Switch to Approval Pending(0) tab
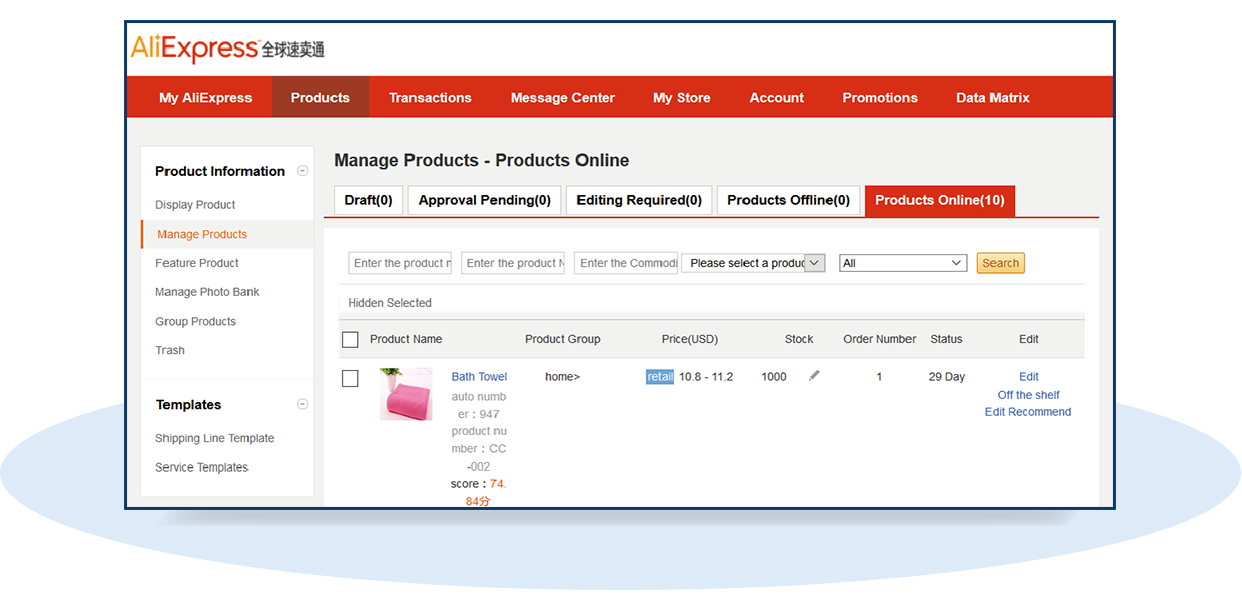1242x600 pixels. tap(485, 200)
